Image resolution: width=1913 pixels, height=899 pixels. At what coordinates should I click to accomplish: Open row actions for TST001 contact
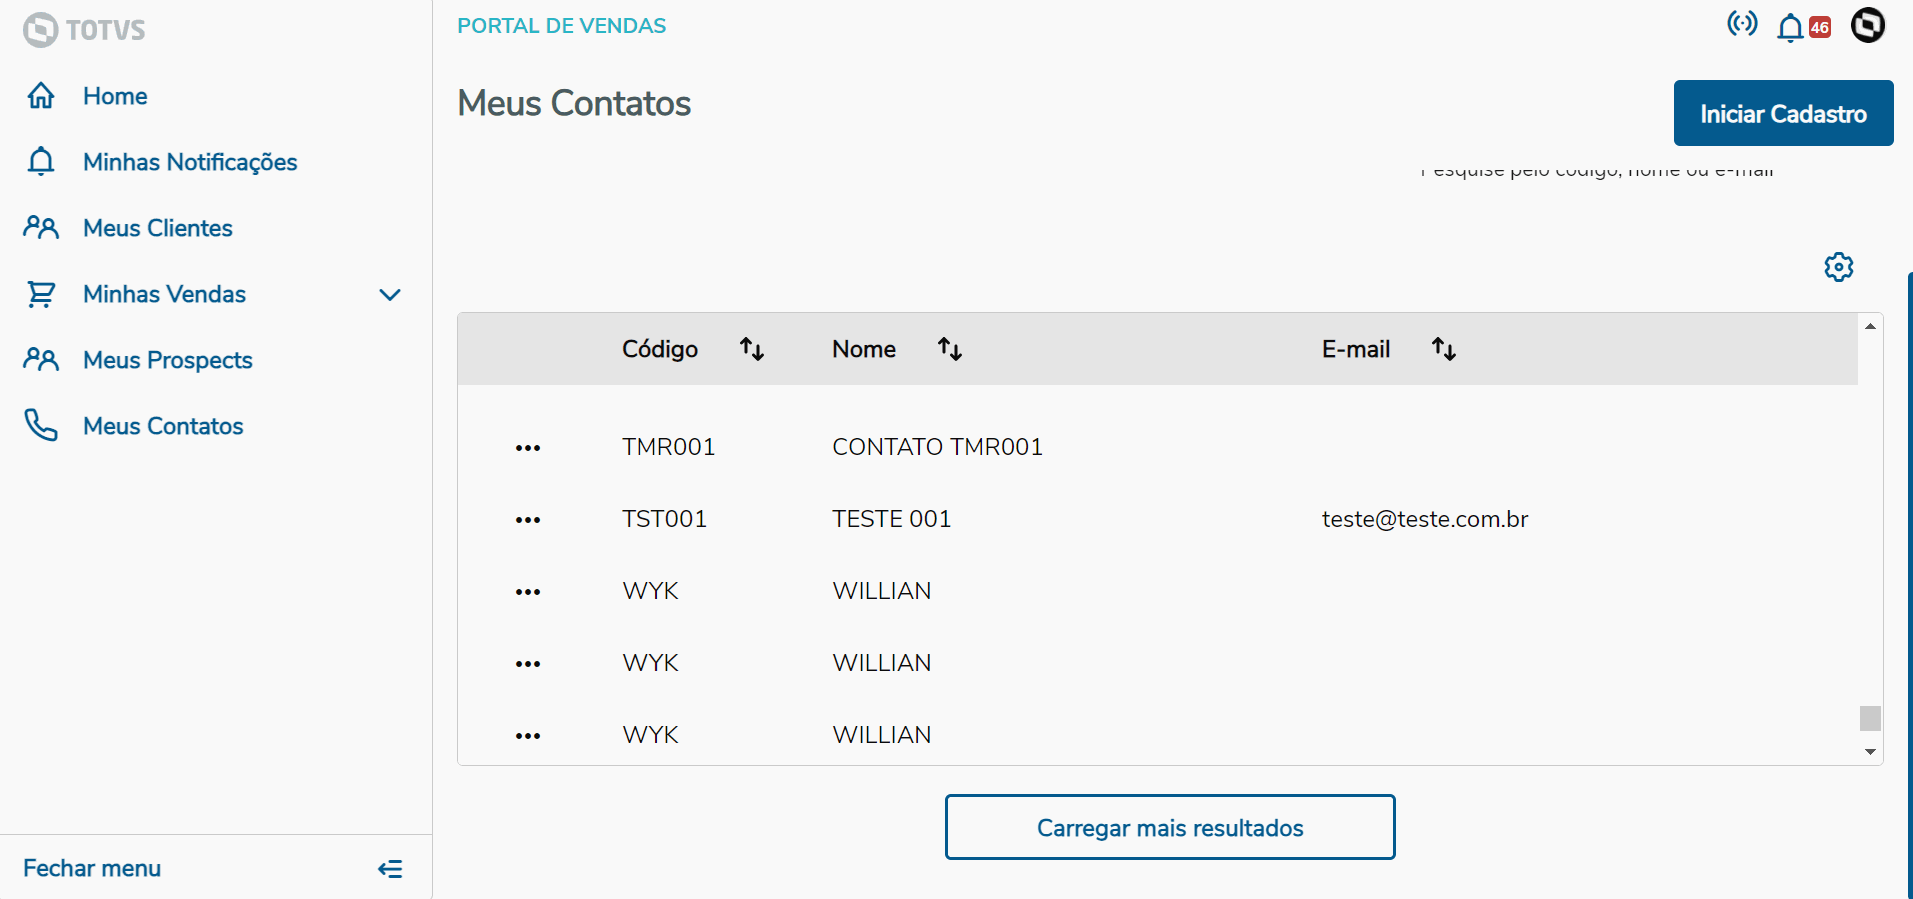pyautogui.click(x=528, y=520)
